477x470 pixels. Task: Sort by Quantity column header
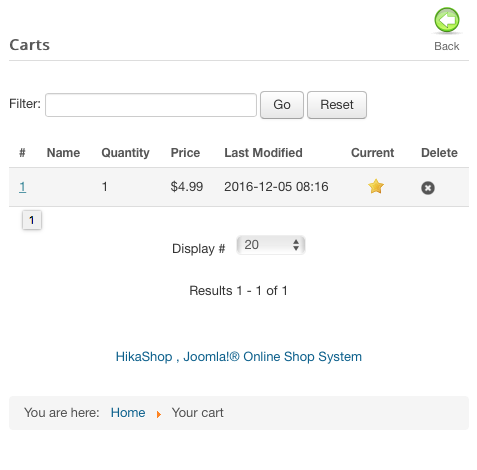click(x=125, y=153)
